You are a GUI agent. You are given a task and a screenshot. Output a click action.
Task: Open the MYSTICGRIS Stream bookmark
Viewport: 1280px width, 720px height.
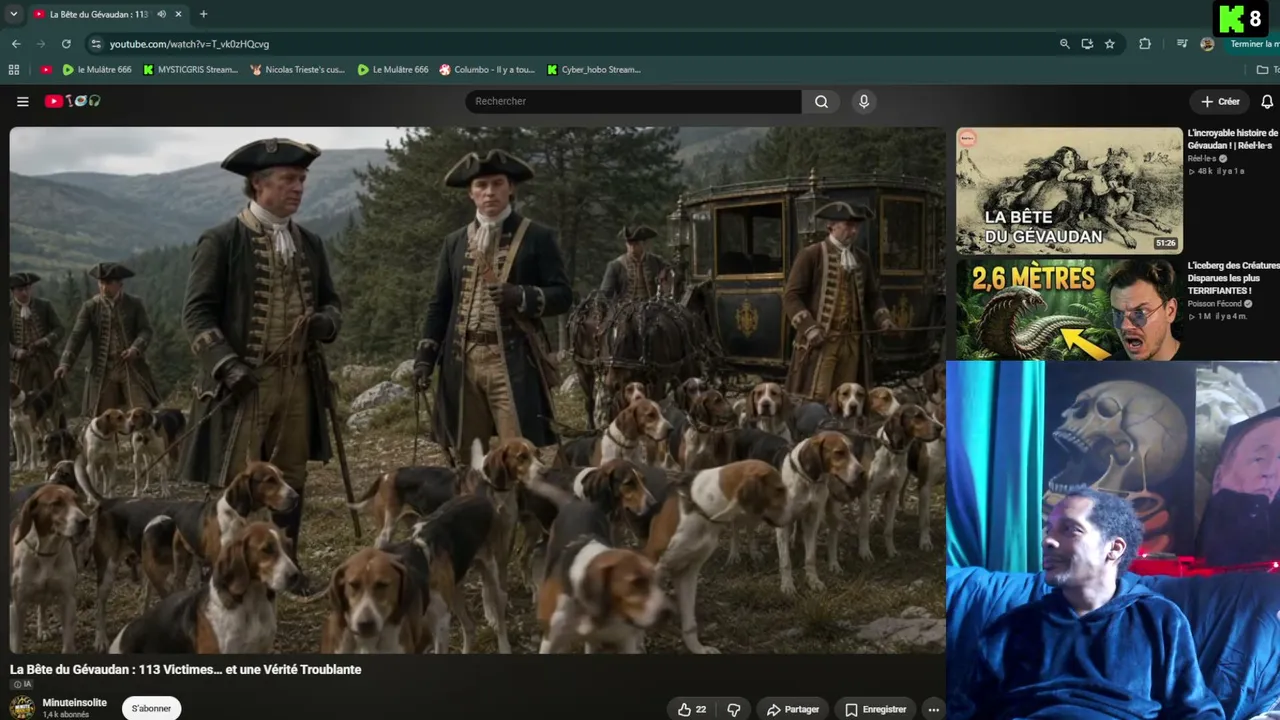190,70
